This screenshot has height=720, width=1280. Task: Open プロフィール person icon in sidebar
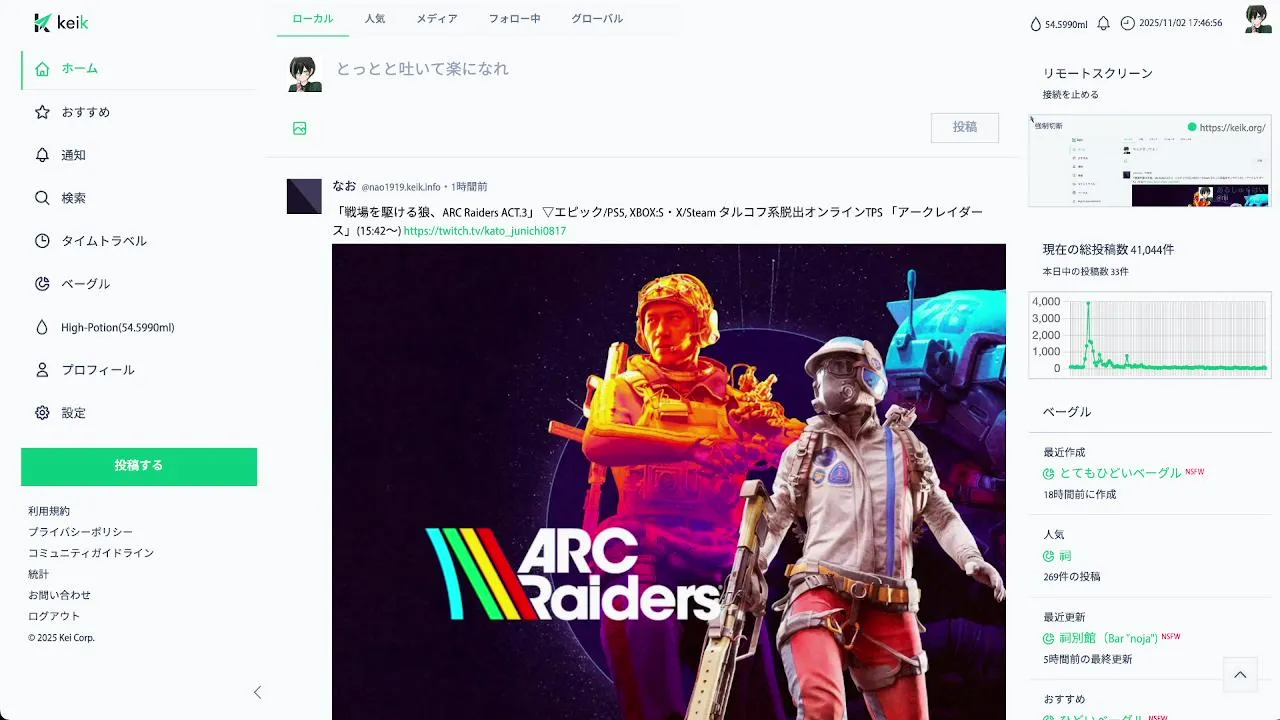point(42,370)
